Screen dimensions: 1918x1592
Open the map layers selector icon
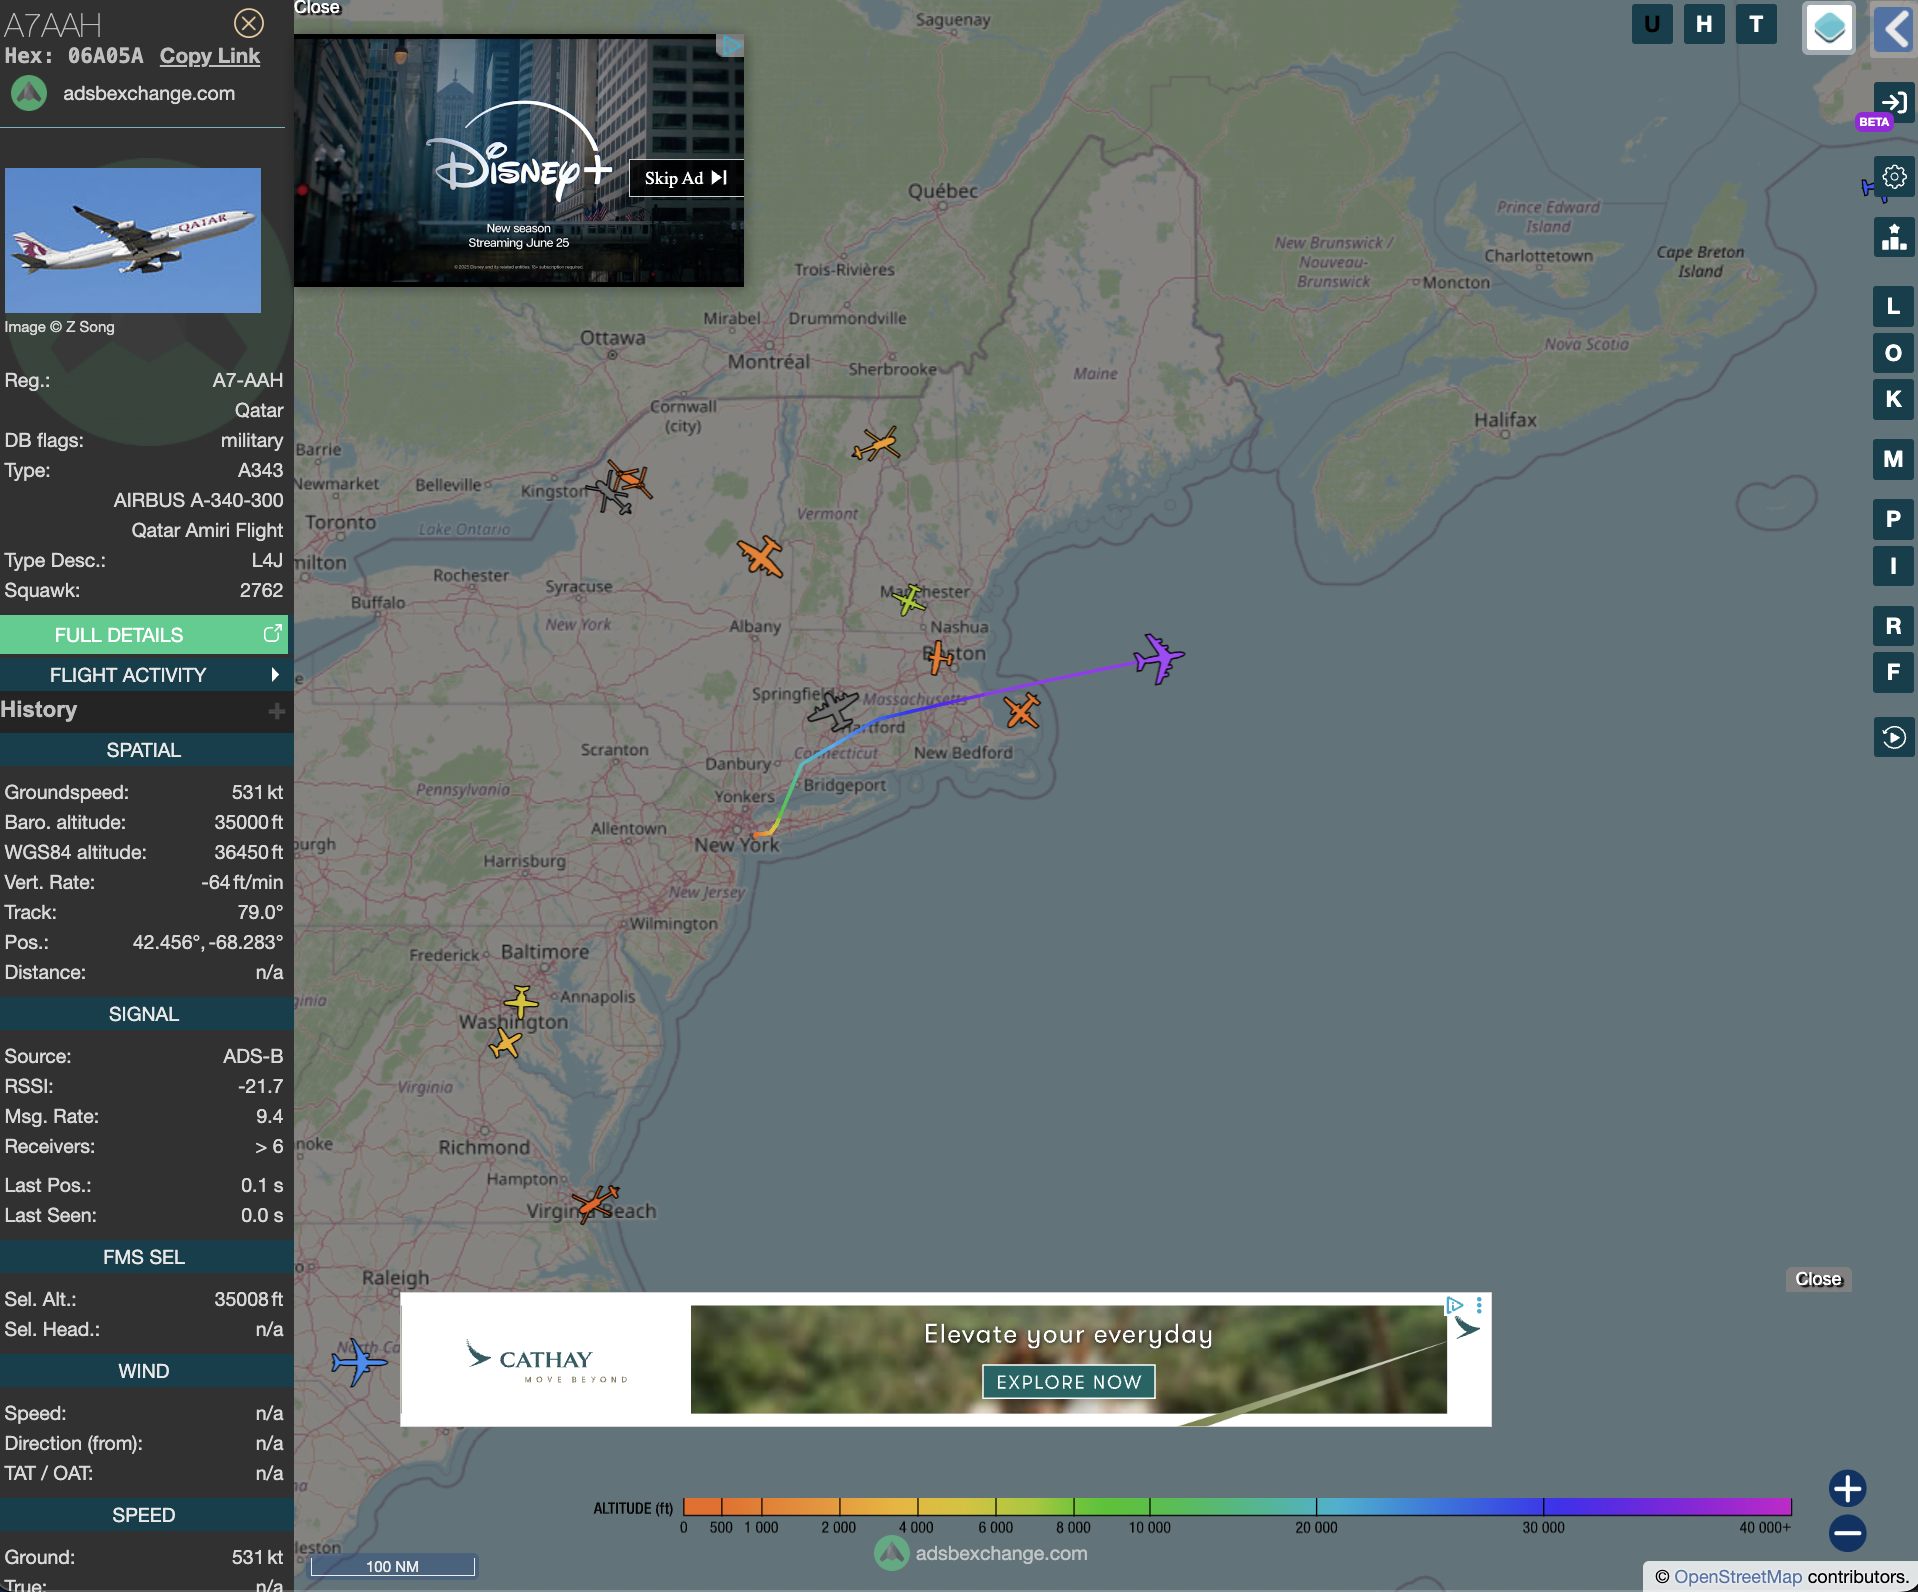tap(1829, 27)
